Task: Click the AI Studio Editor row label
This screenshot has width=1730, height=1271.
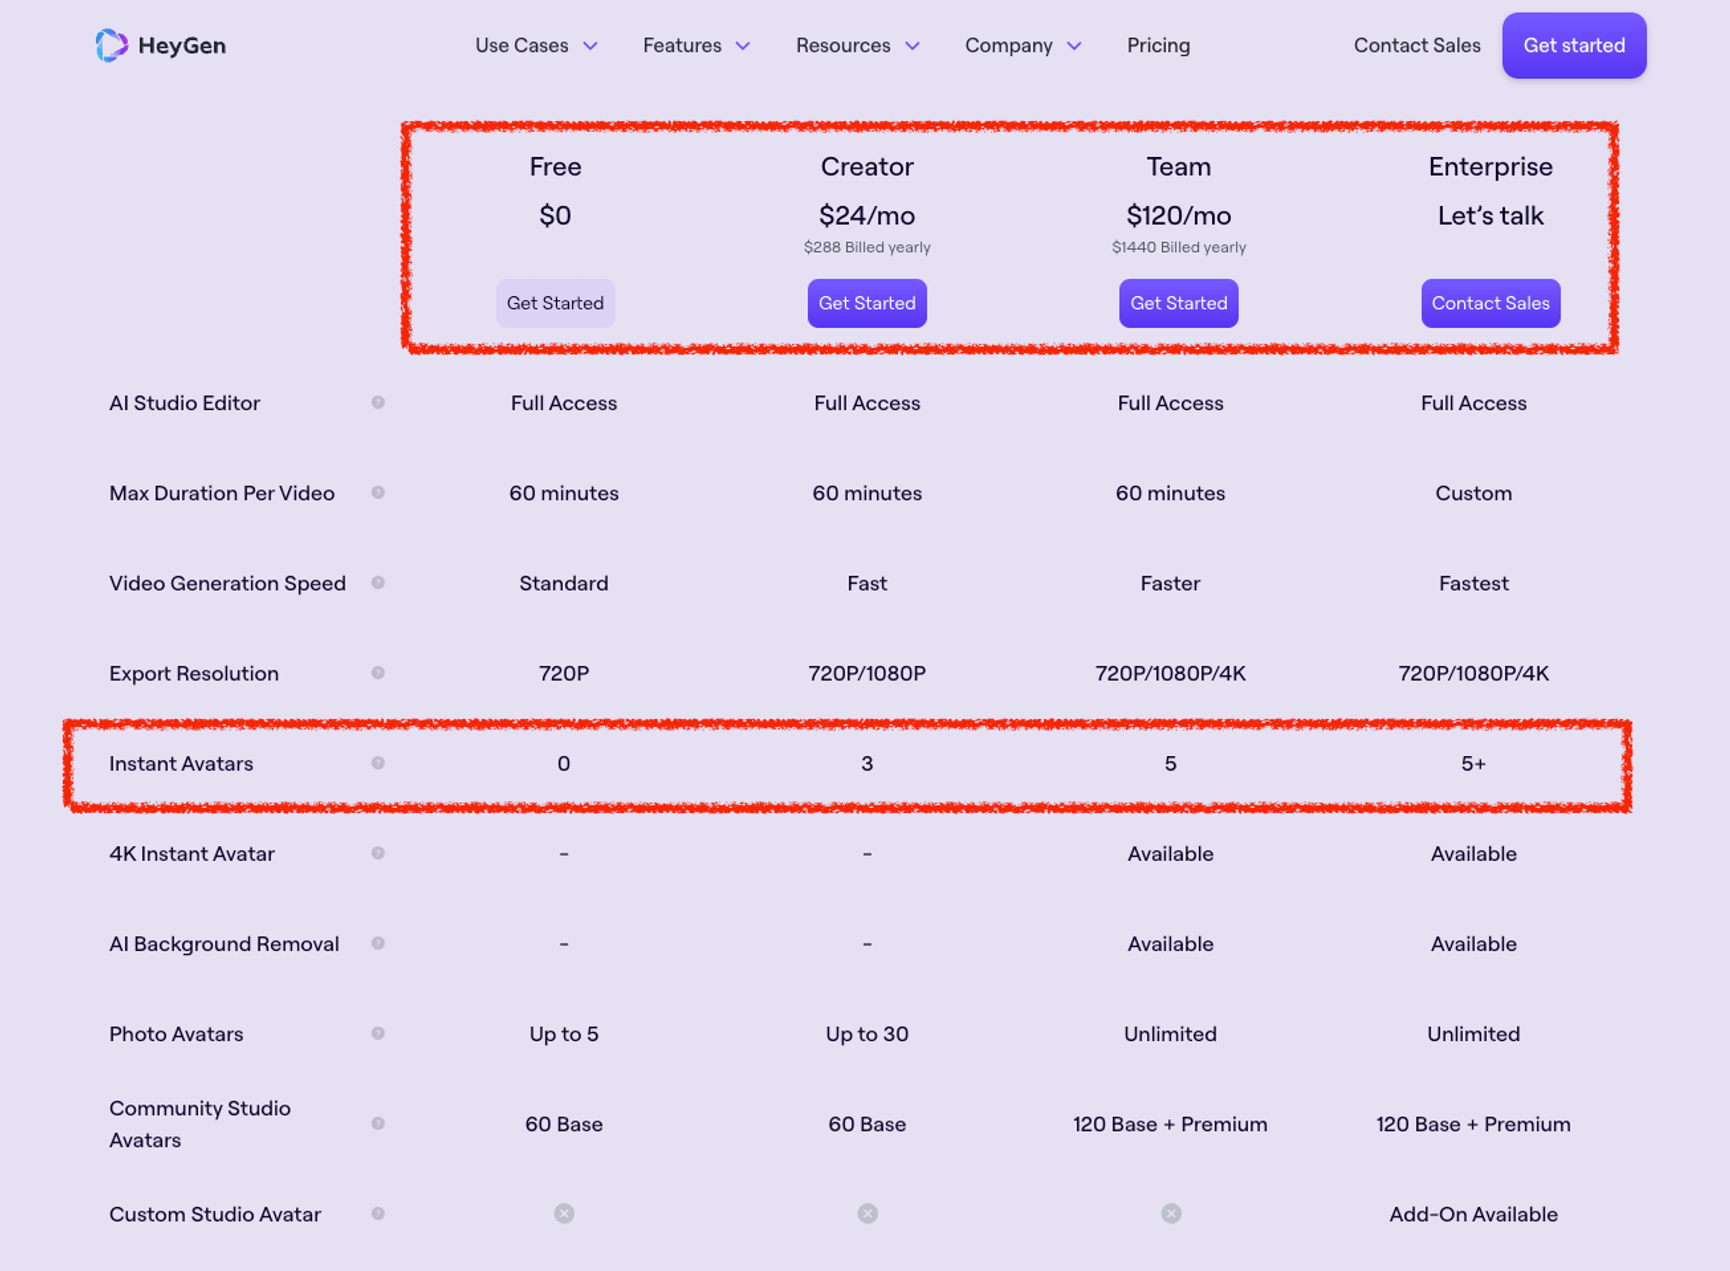Action: (184, 403)
